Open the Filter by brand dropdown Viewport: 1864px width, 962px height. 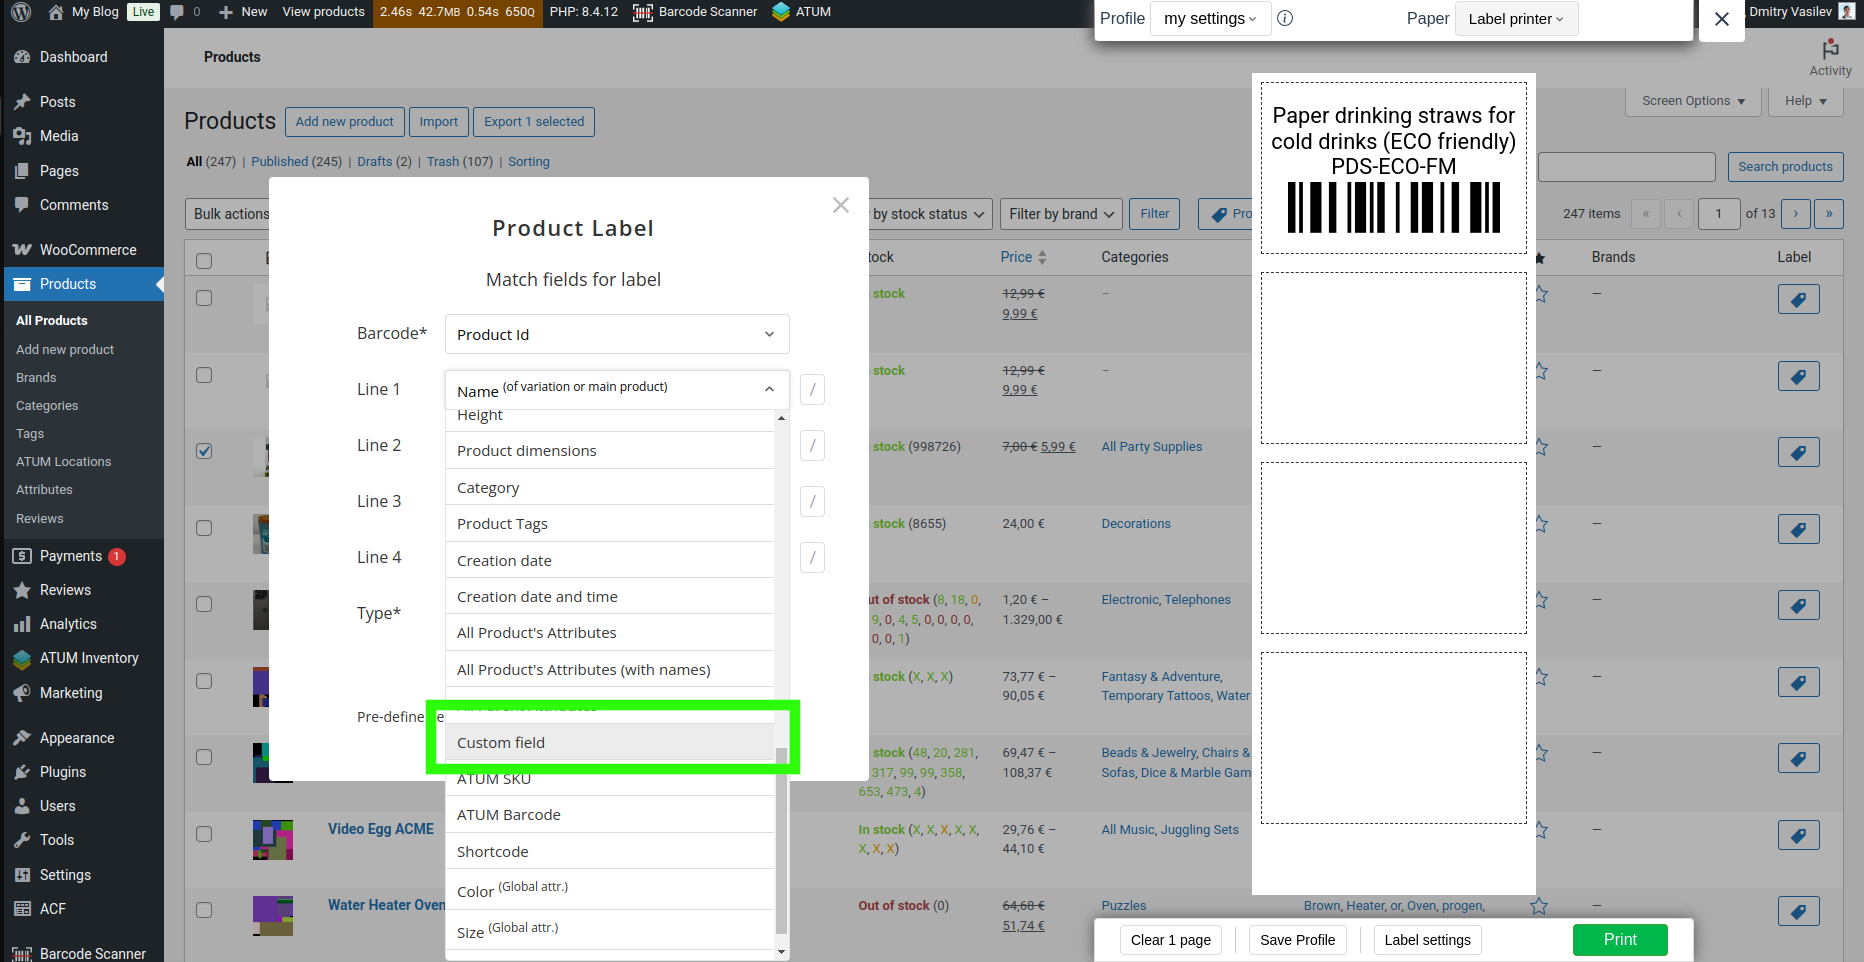click(1060, 214)
